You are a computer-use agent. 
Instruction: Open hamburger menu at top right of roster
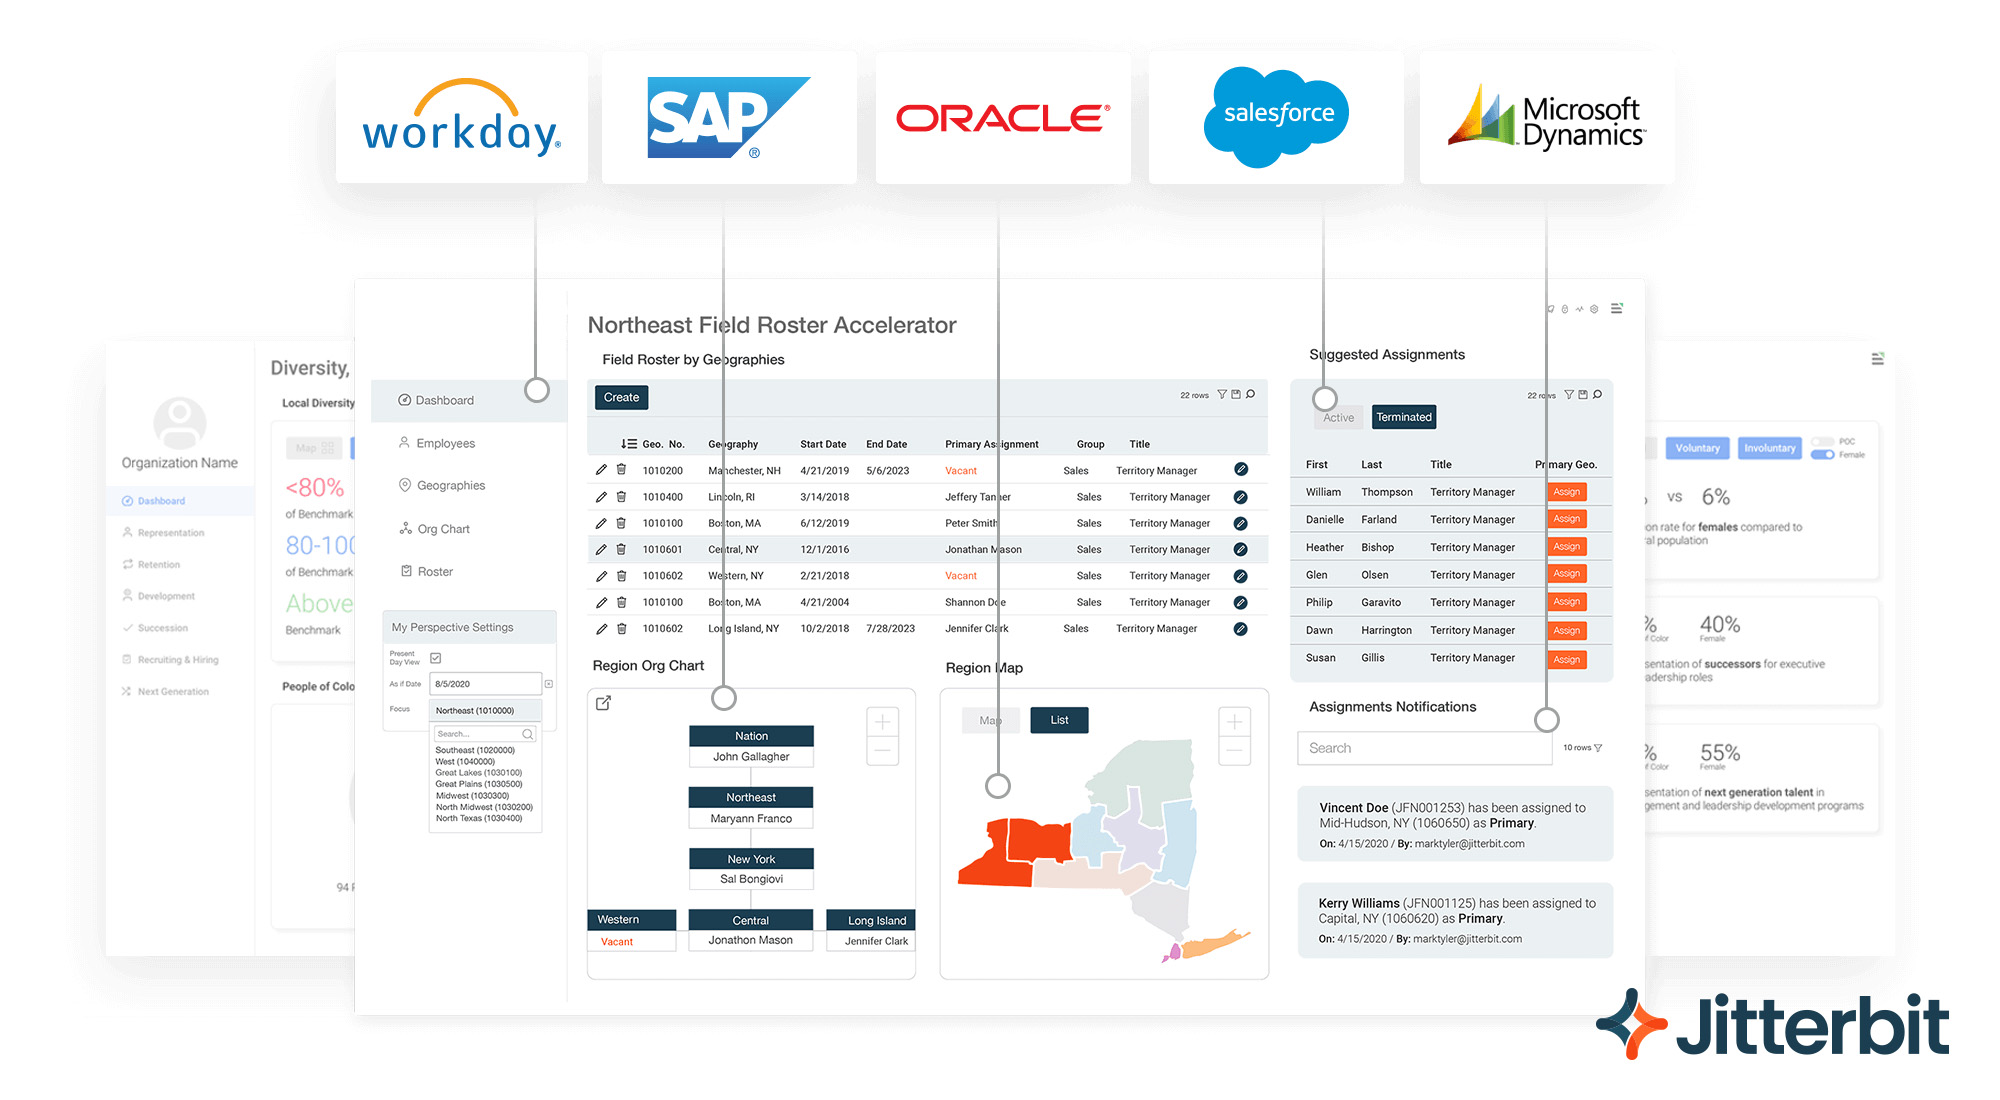pyautogui.click(x=1616, y=309)
